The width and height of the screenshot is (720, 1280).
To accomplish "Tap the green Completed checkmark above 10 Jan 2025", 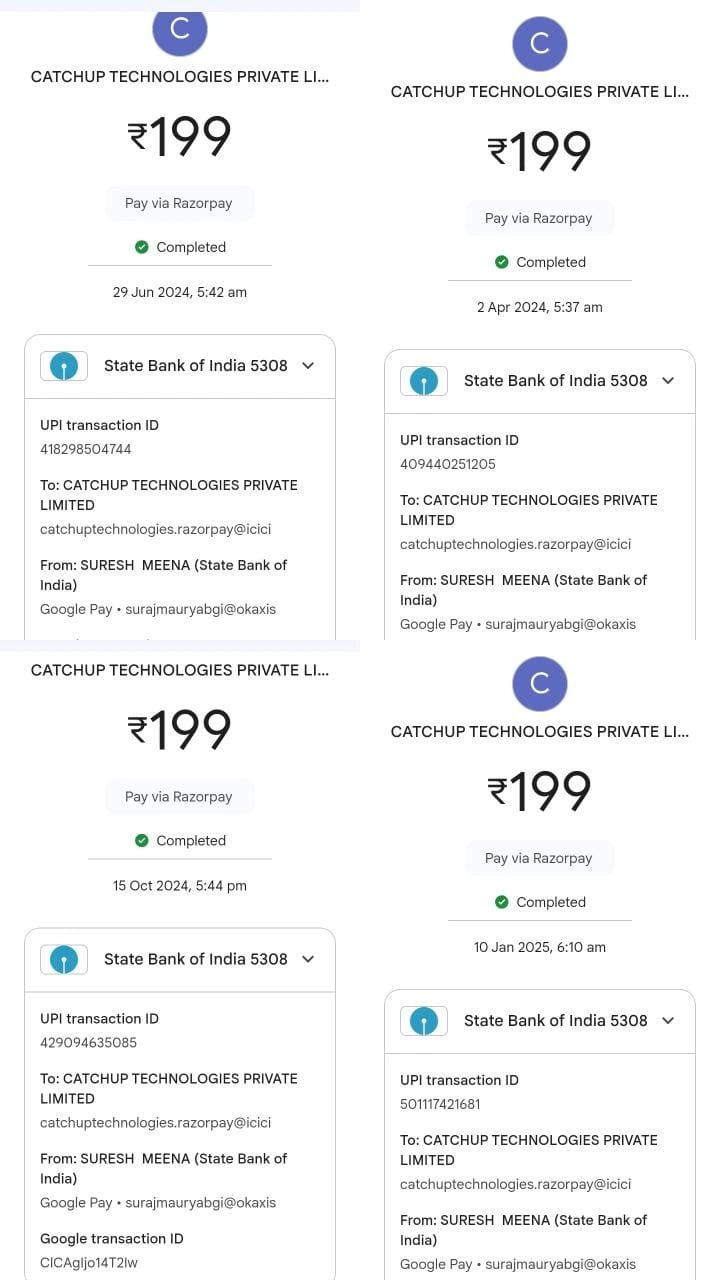I will coord(502,902).
